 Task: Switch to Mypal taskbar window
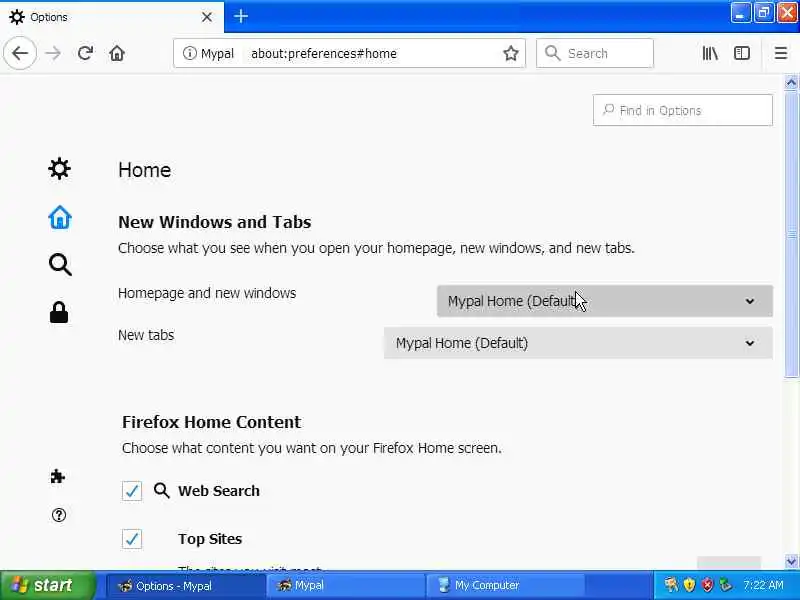[x=346, y=586]
